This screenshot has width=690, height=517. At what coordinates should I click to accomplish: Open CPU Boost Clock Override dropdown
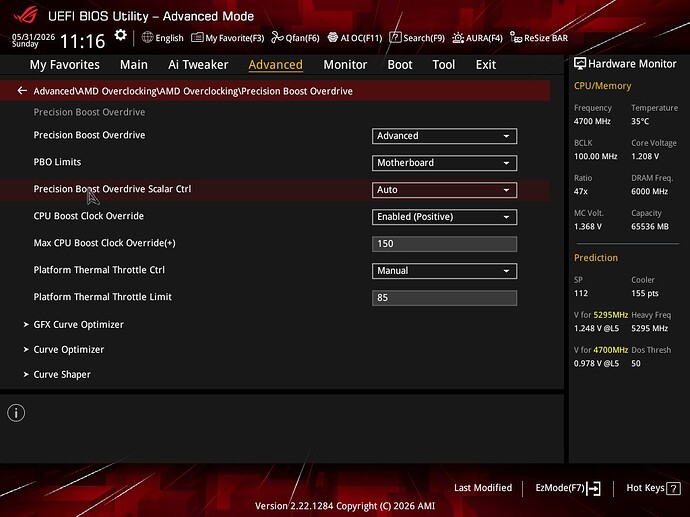[444, 217]
